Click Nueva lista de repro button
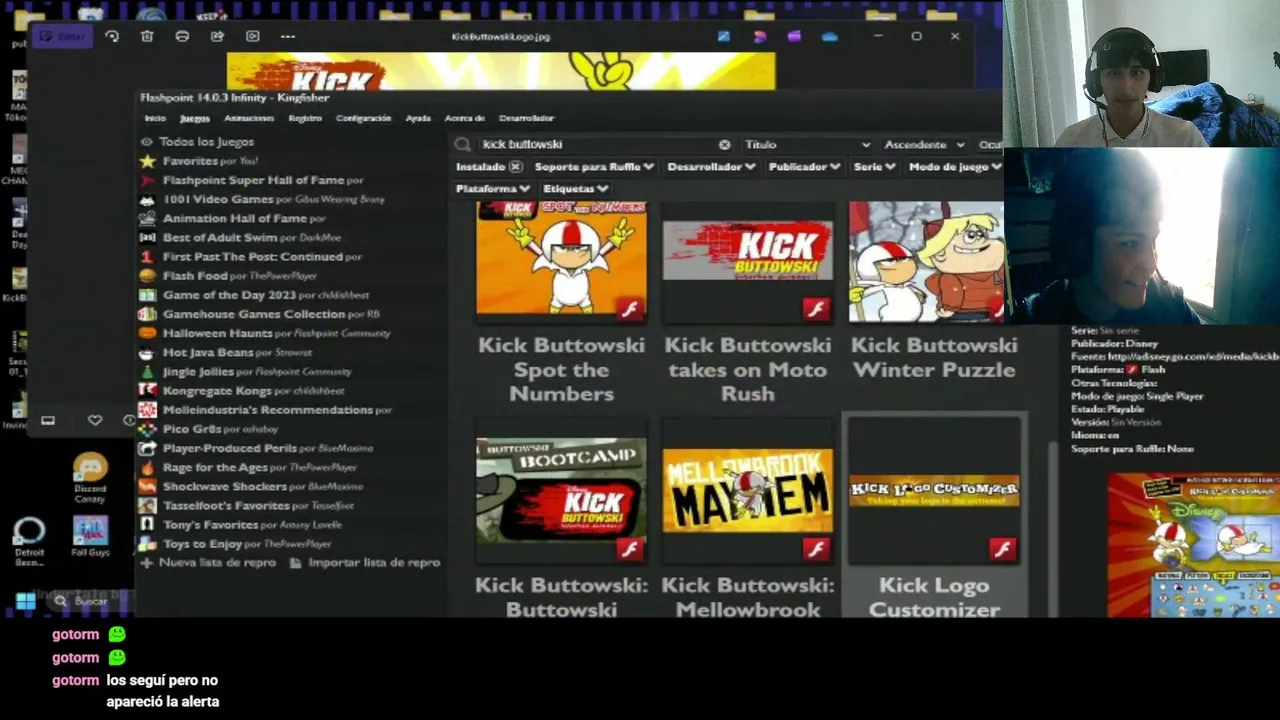 tap(208, 563)
